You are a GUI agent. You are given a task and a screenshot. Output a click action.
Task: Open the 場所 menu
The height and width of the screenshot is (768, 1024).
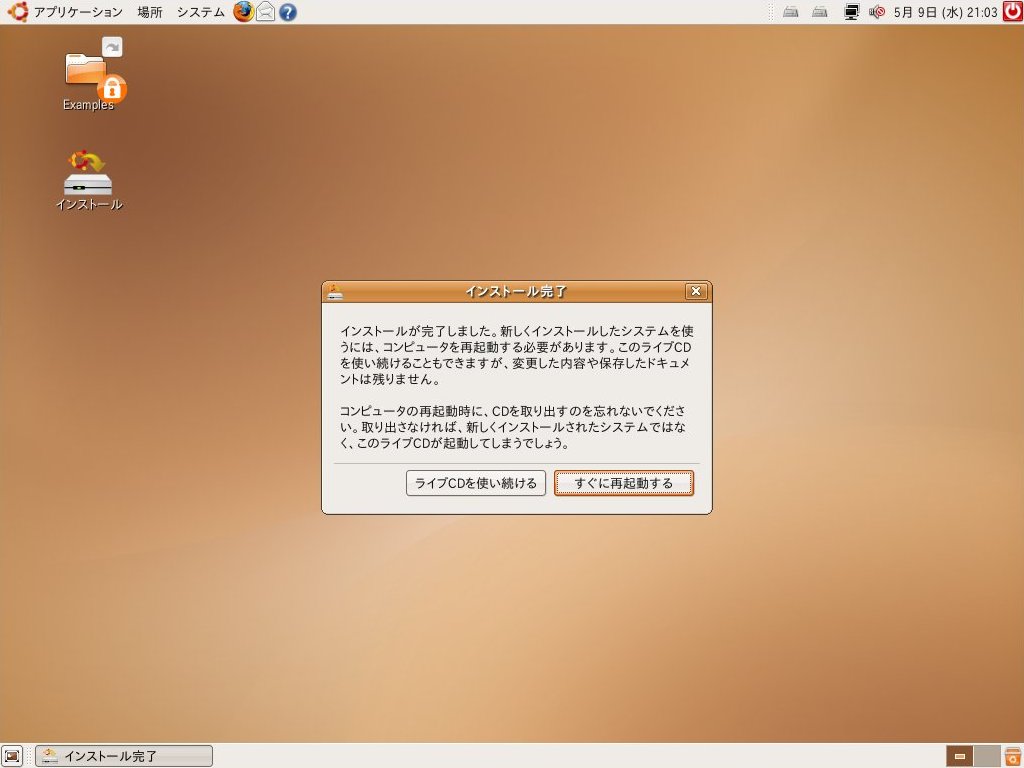[x=150, y=12]
